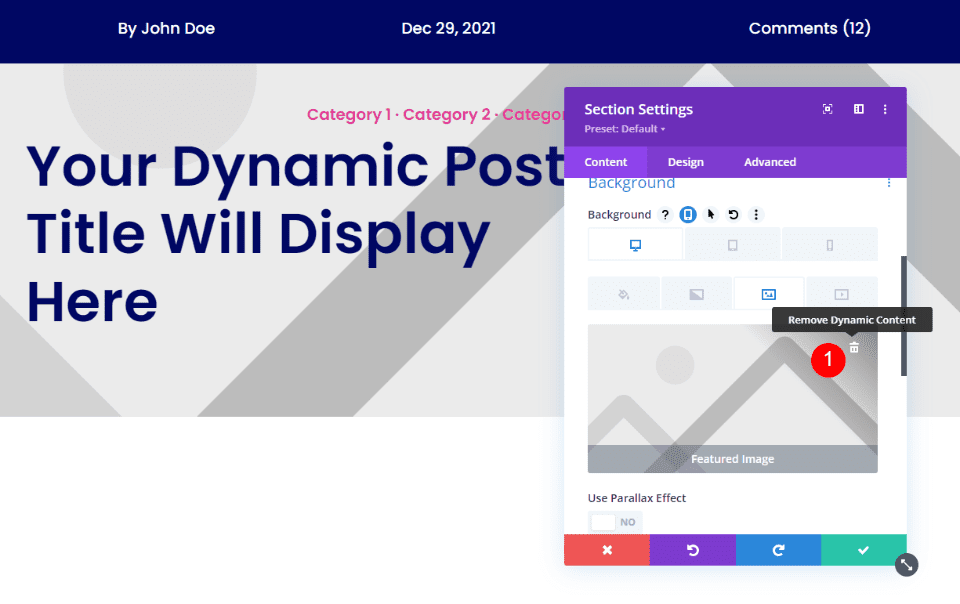Screen dimensions: 960x604
Task: Open the Section Settings three-dot menu
Action: point(885,109)
